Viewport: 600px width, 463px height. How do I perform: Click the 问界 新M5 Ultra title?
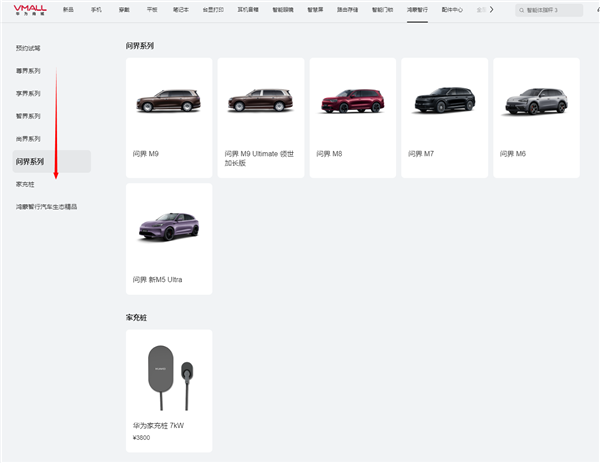[x=157, y=280]
